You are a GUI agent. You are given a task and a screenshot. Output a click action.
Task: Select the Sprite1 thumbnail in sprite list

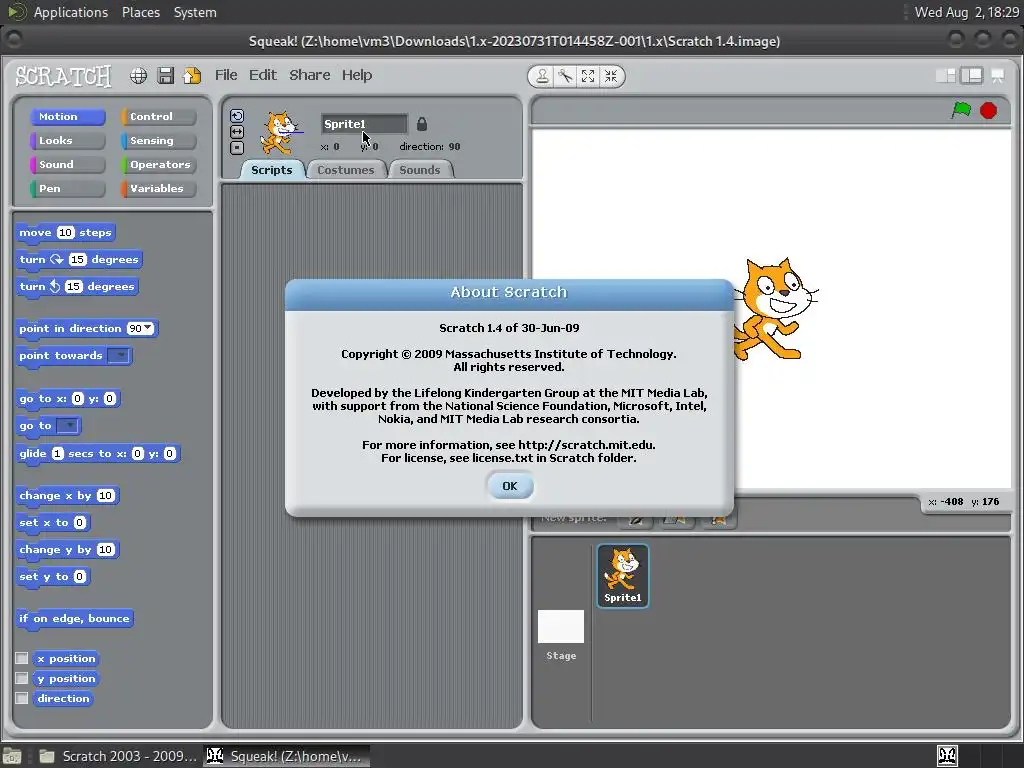pyautogui.click(x=622, y=575)
